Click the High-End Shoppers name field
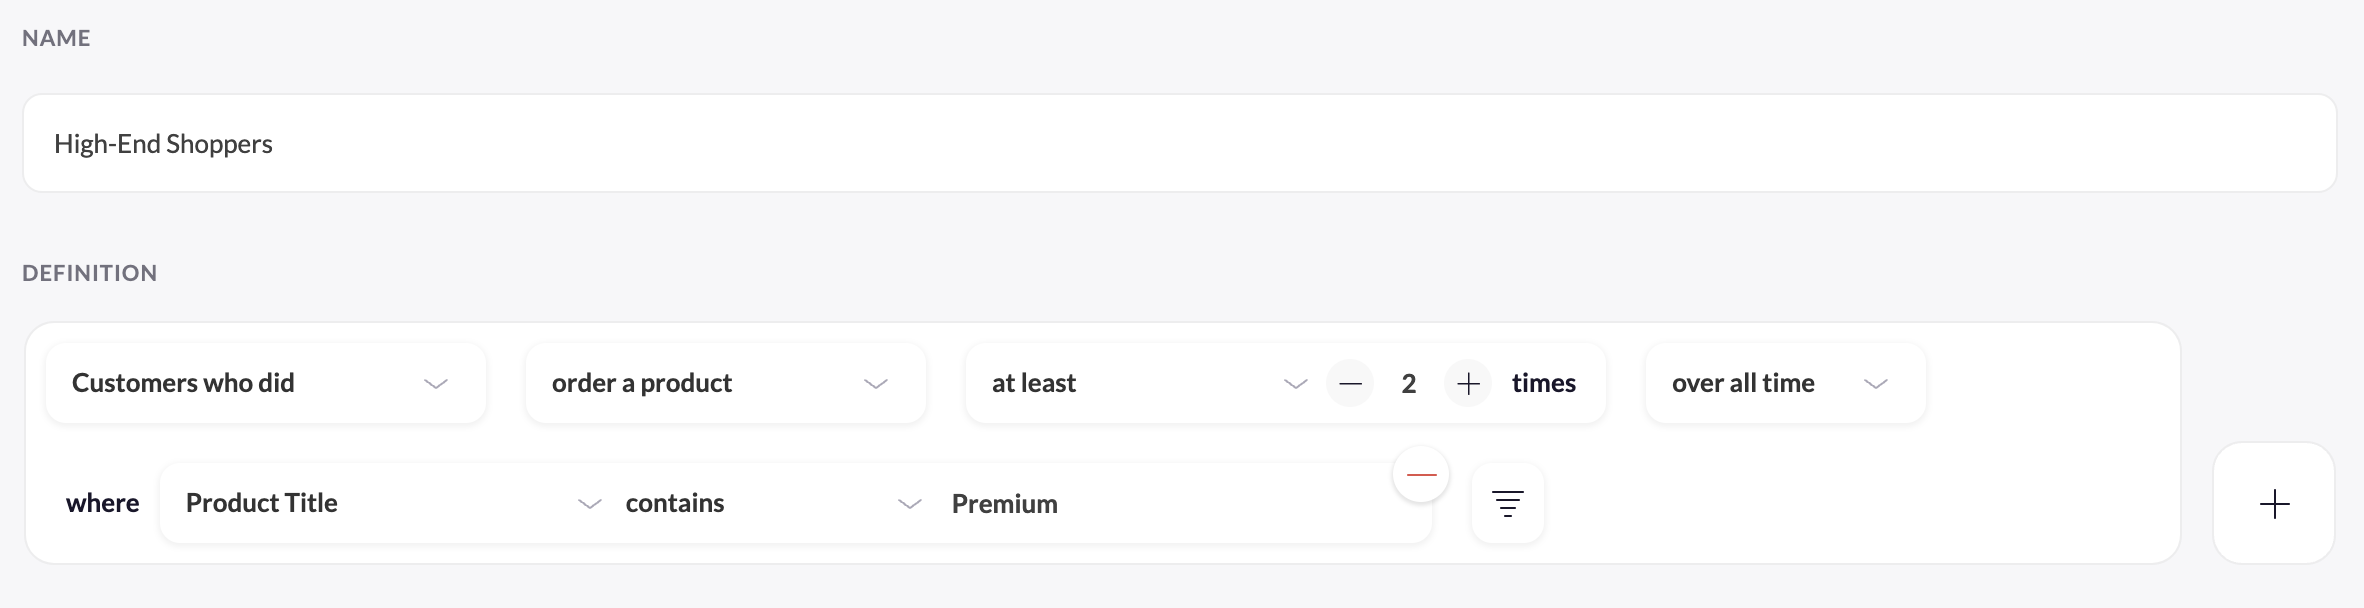 pyautogui.click(x=1178, y=144)
